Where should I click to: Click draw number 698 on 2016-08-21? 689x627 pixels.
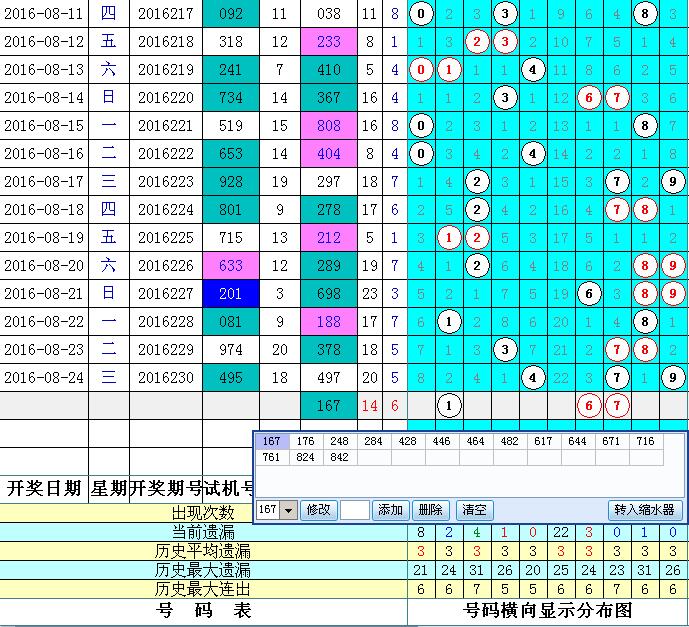click(x=329, y=294)
